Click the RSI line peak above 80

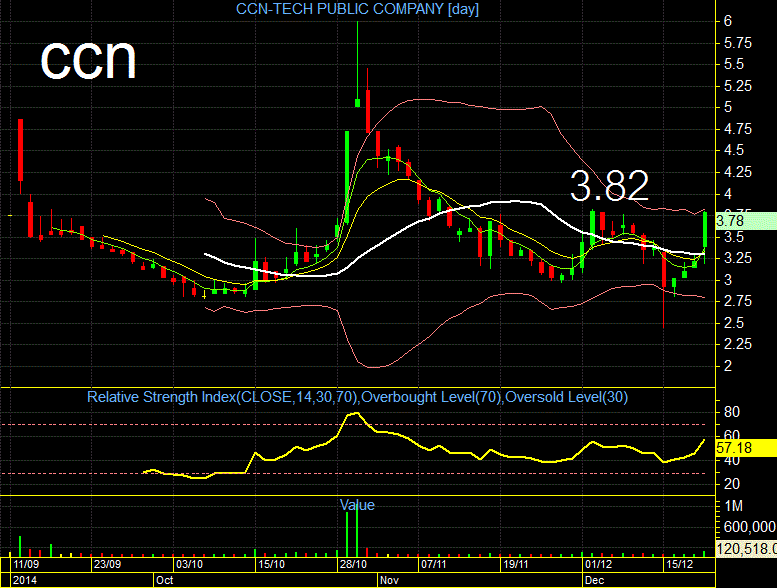point(357,413)
